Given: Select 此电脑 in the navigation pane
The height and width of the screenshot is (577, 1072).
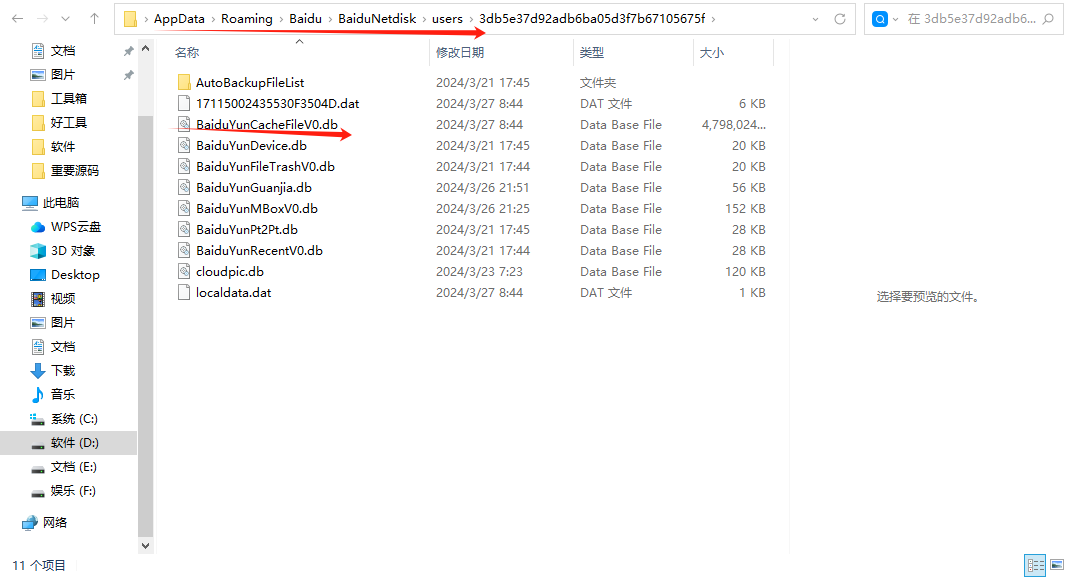Looking at the screenshot, I should click(61, 202).
